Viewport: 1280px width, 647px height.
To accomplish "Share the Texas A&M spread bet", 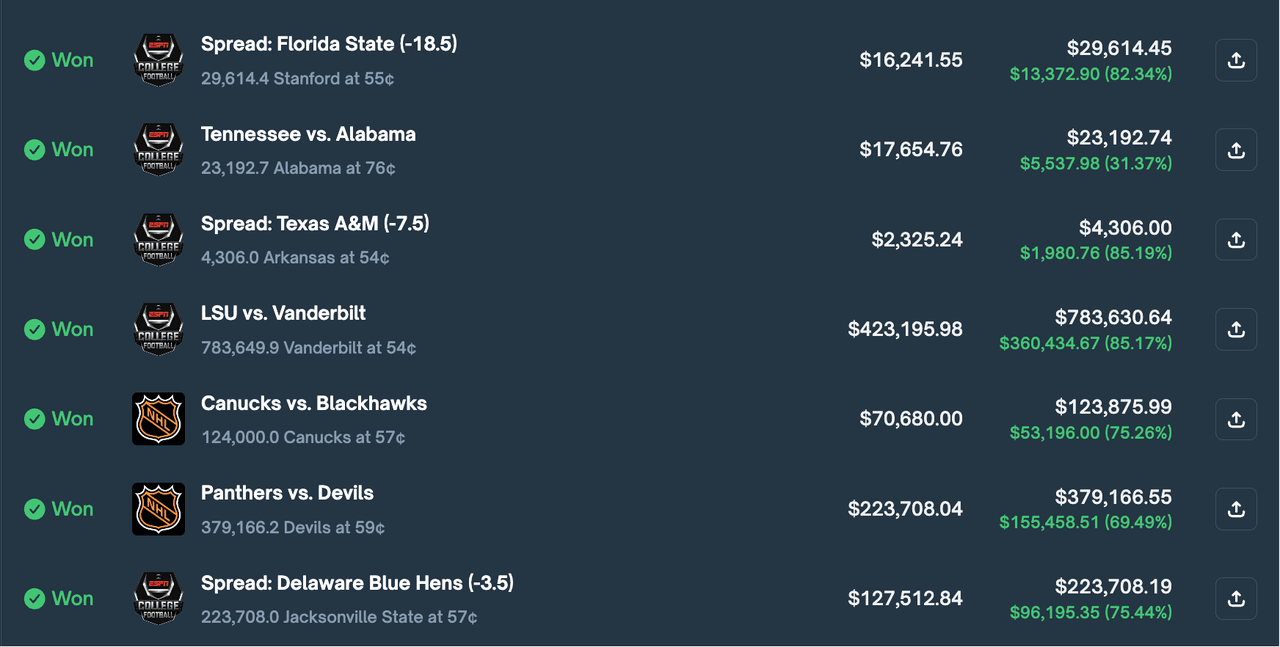I will click(1236, 240).
